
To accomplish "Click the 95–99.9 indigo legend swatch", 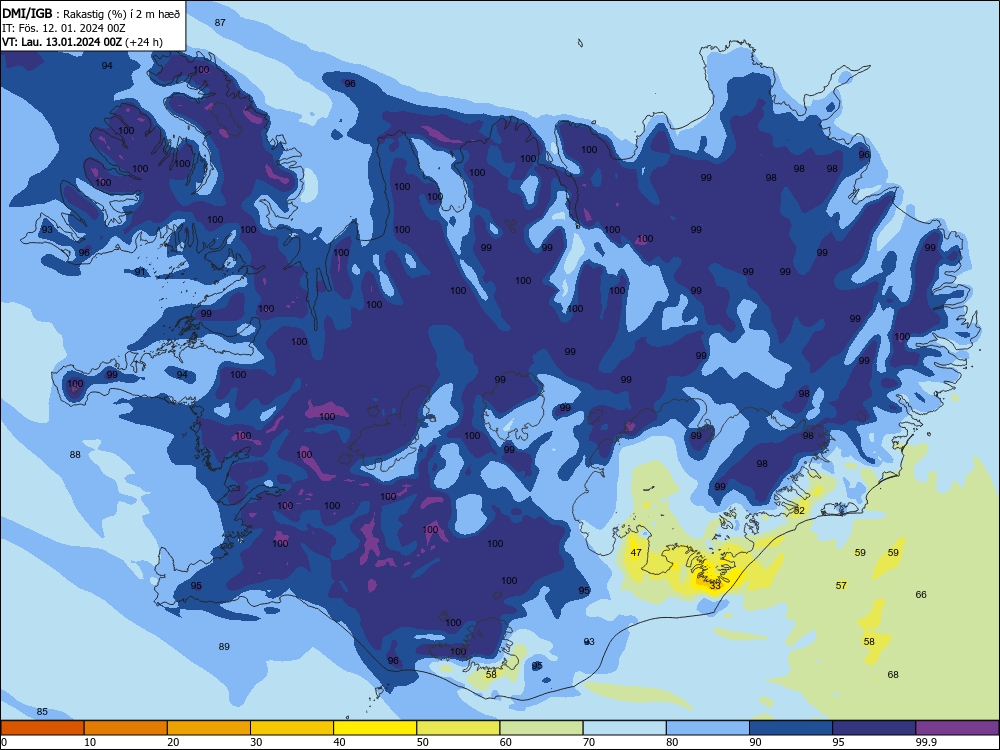I will [x=874, y=728].
